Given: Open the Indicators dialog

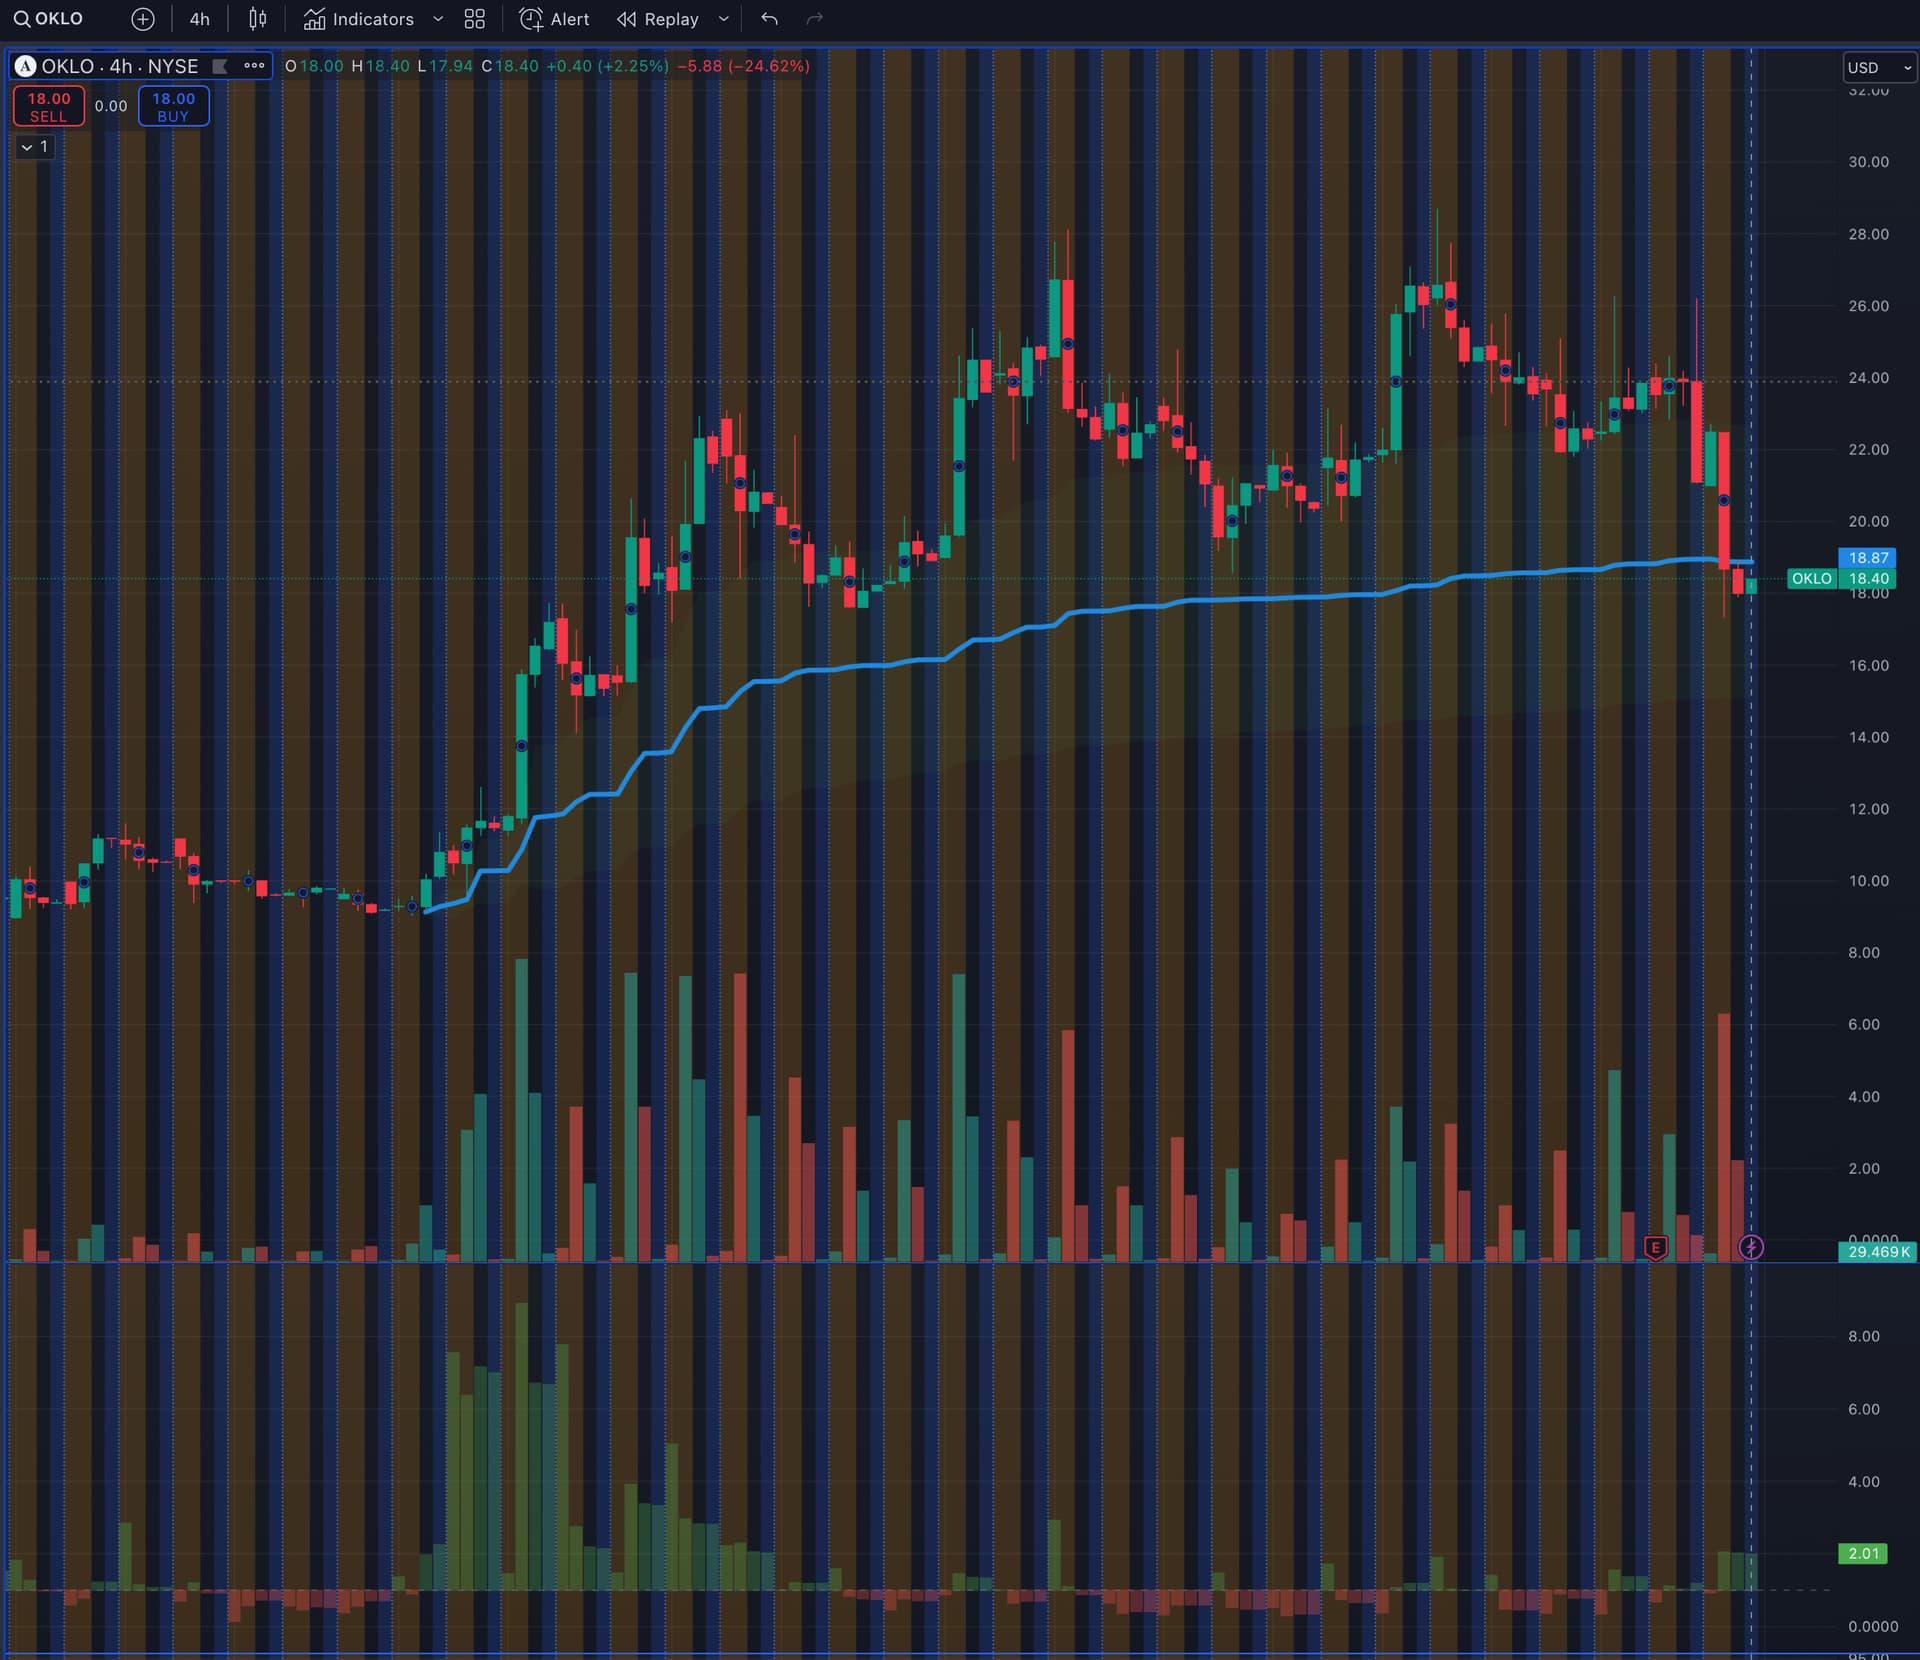Looking at the screenshot, I should pos(359,19).
